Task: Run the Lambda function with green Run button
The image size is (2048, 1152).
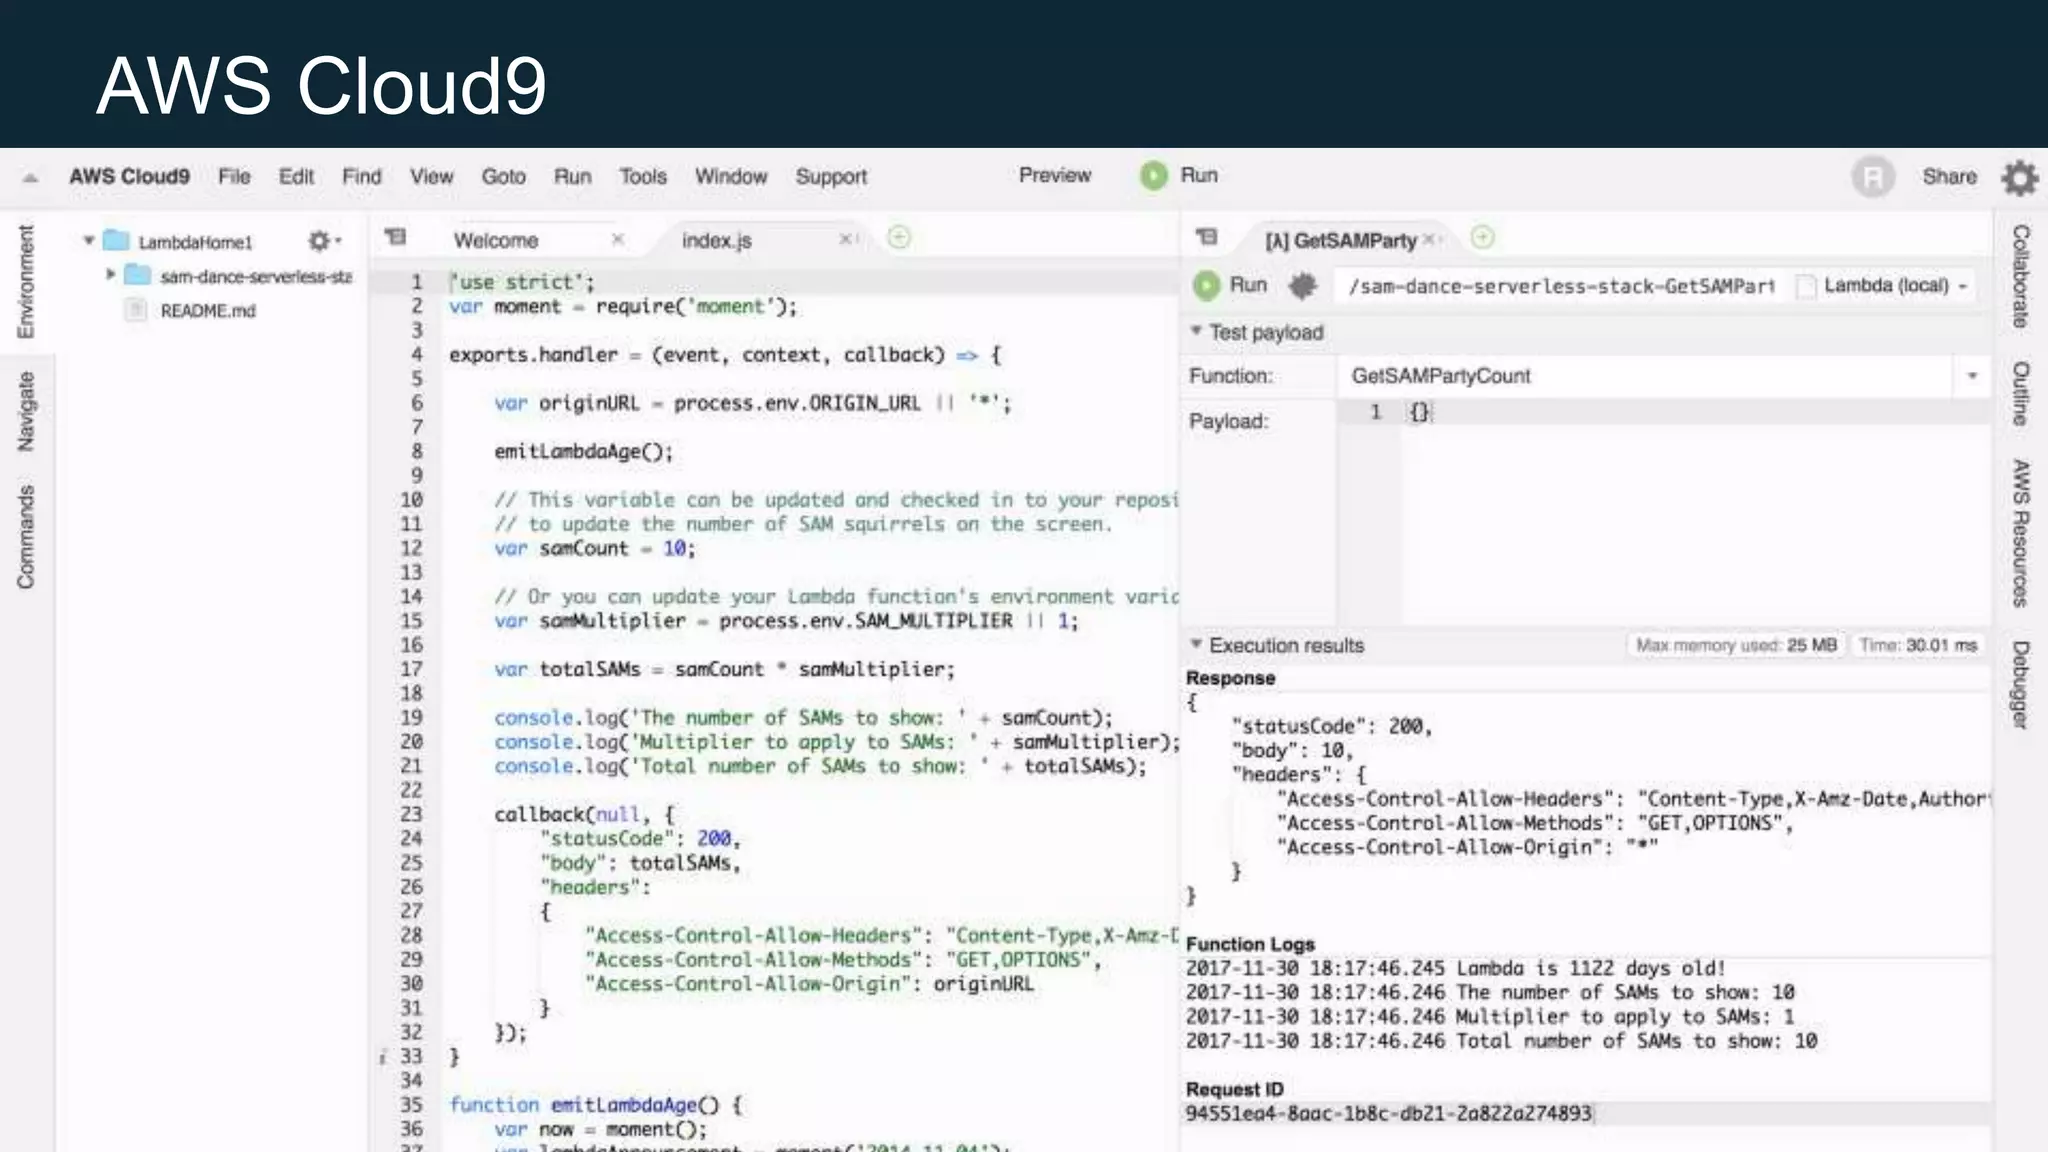Action: (1231, 285)
